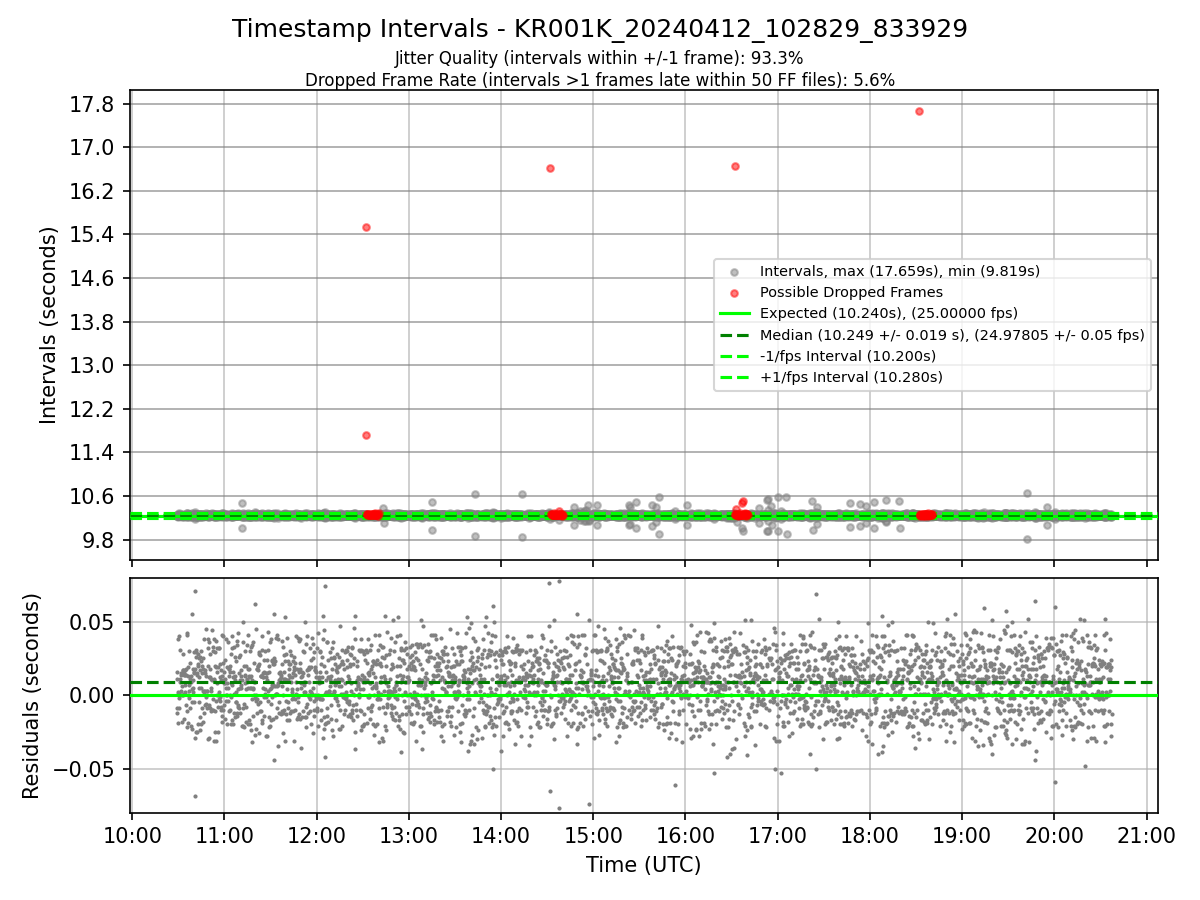Click the '18:00' x-axis tick label
The image size is (1200, 900).
coord(869,835)
